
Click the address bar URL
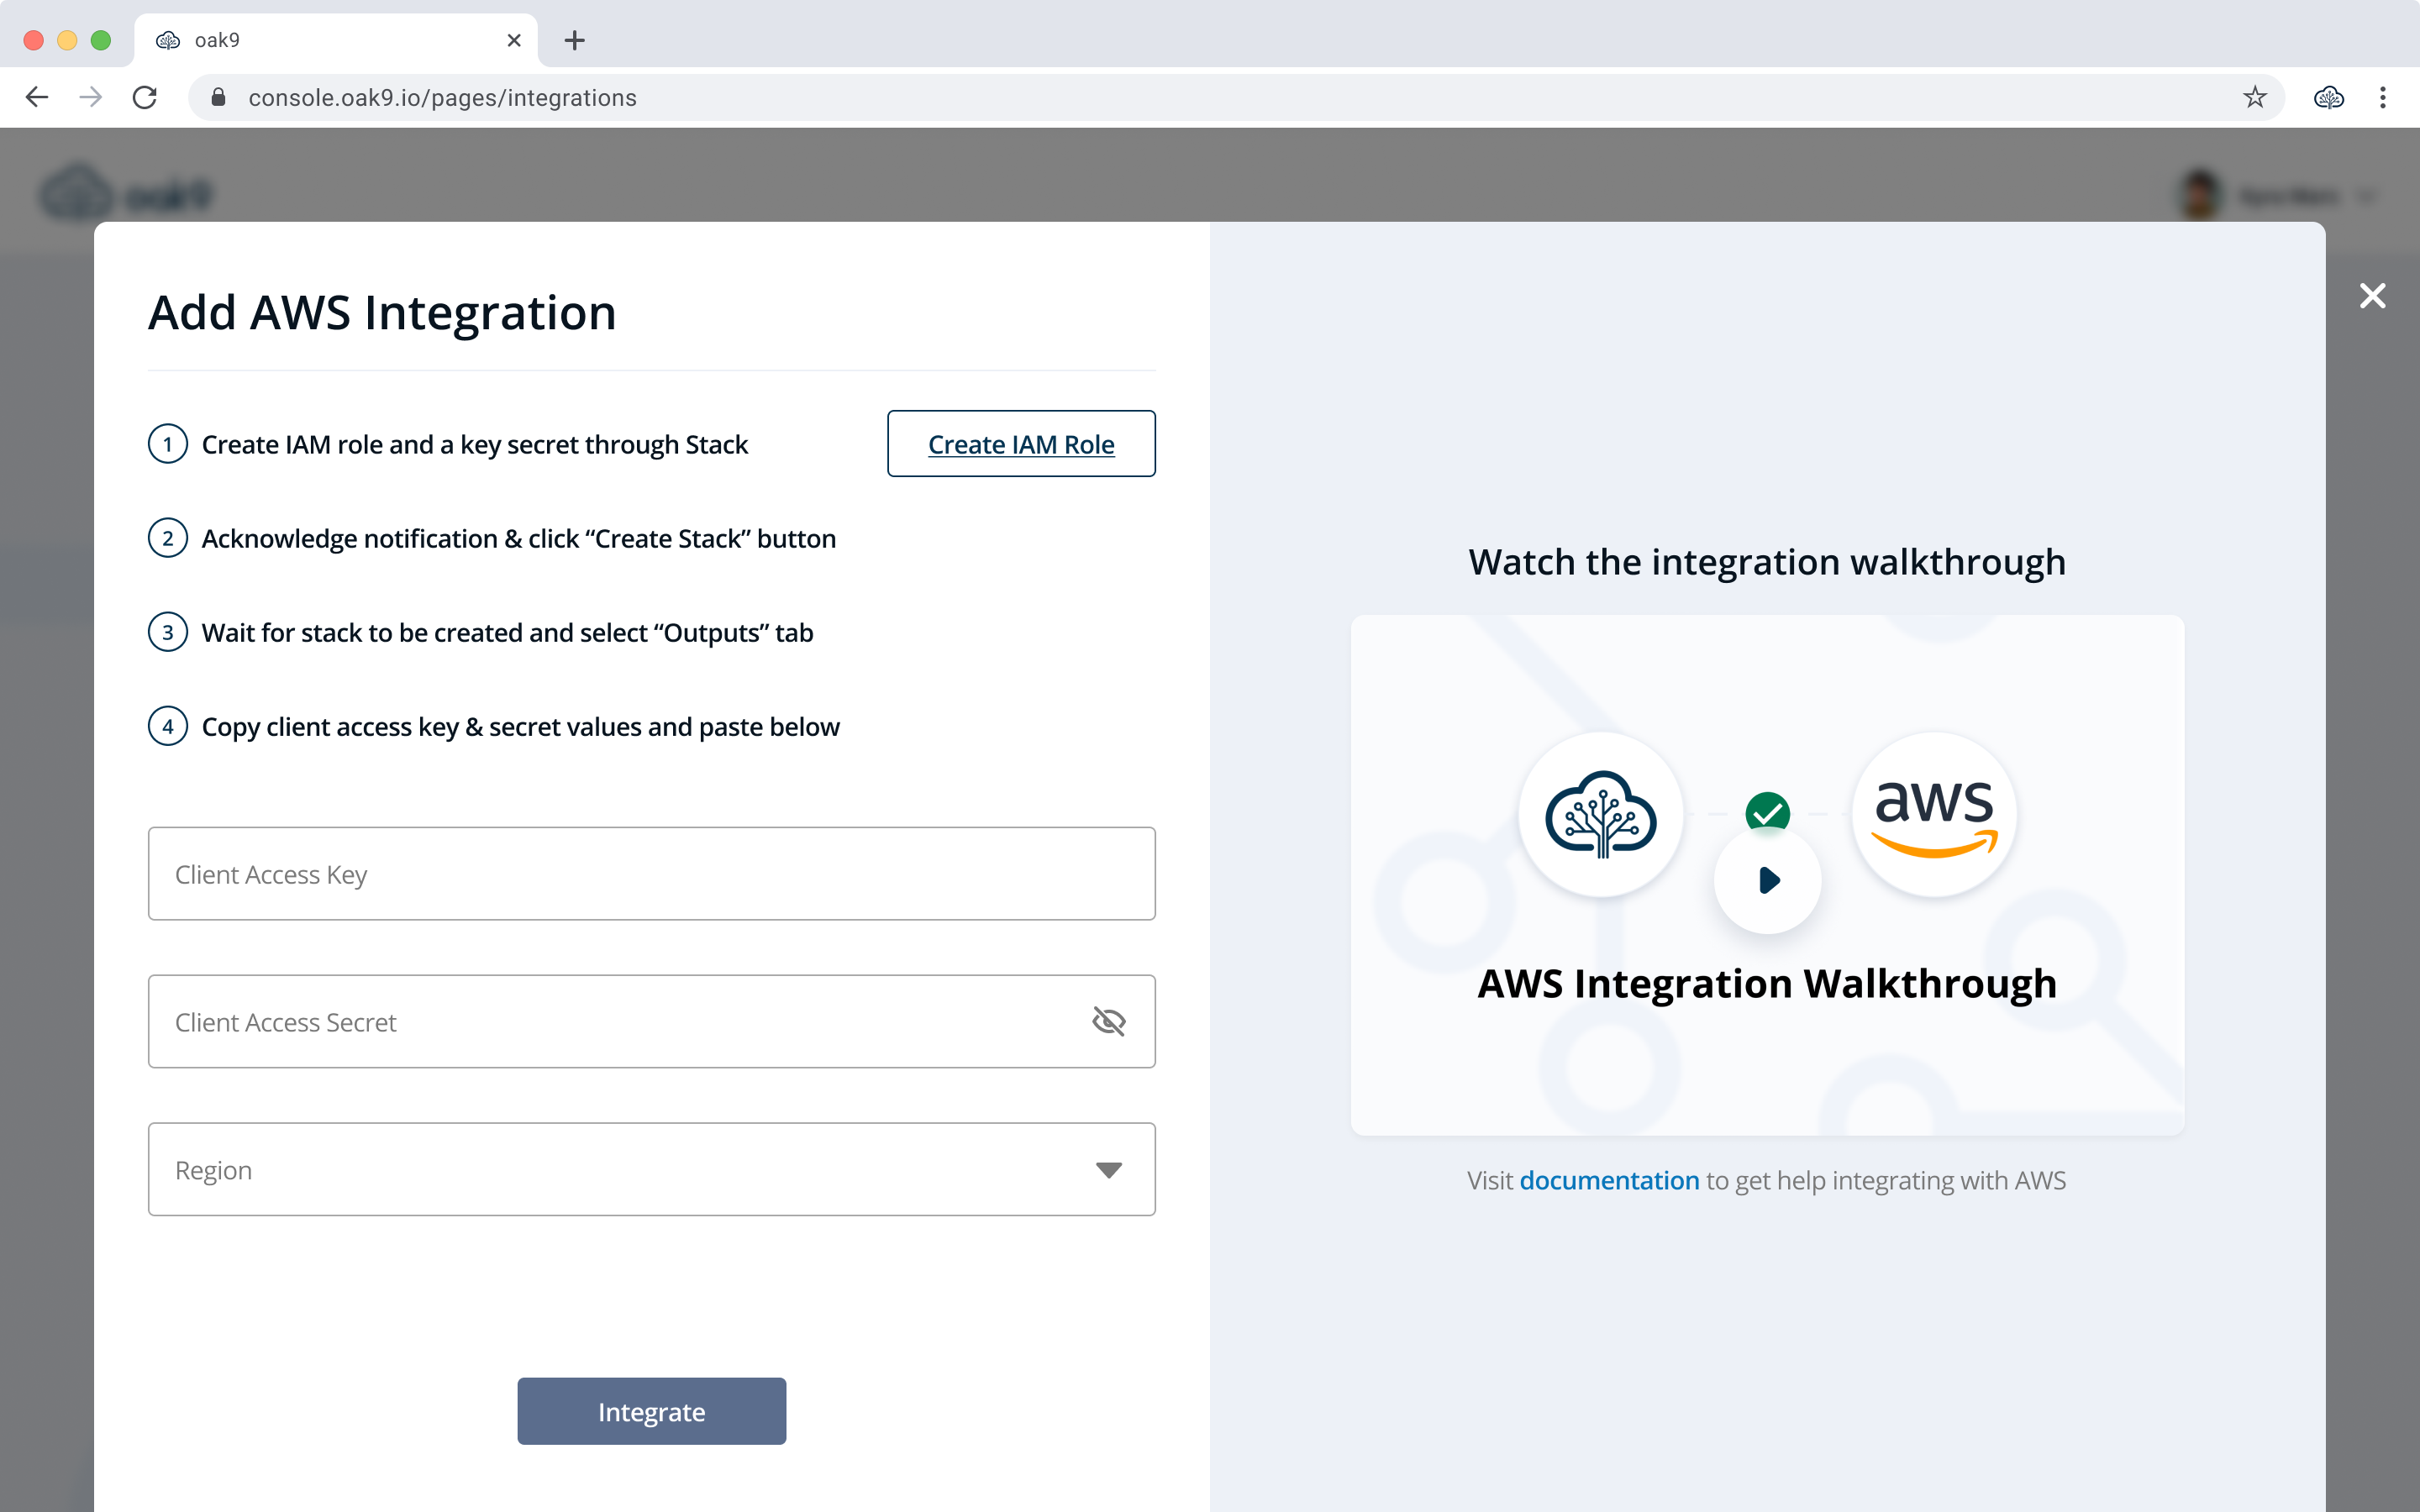pyautogui.click(x=442, y=98)
